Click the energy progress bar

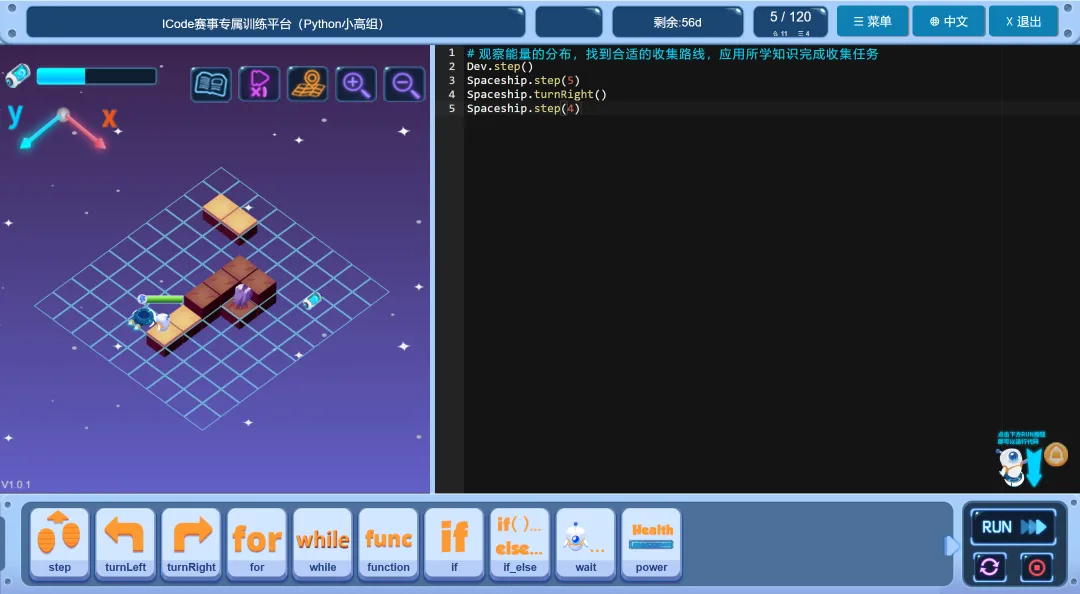click(96, 76)
